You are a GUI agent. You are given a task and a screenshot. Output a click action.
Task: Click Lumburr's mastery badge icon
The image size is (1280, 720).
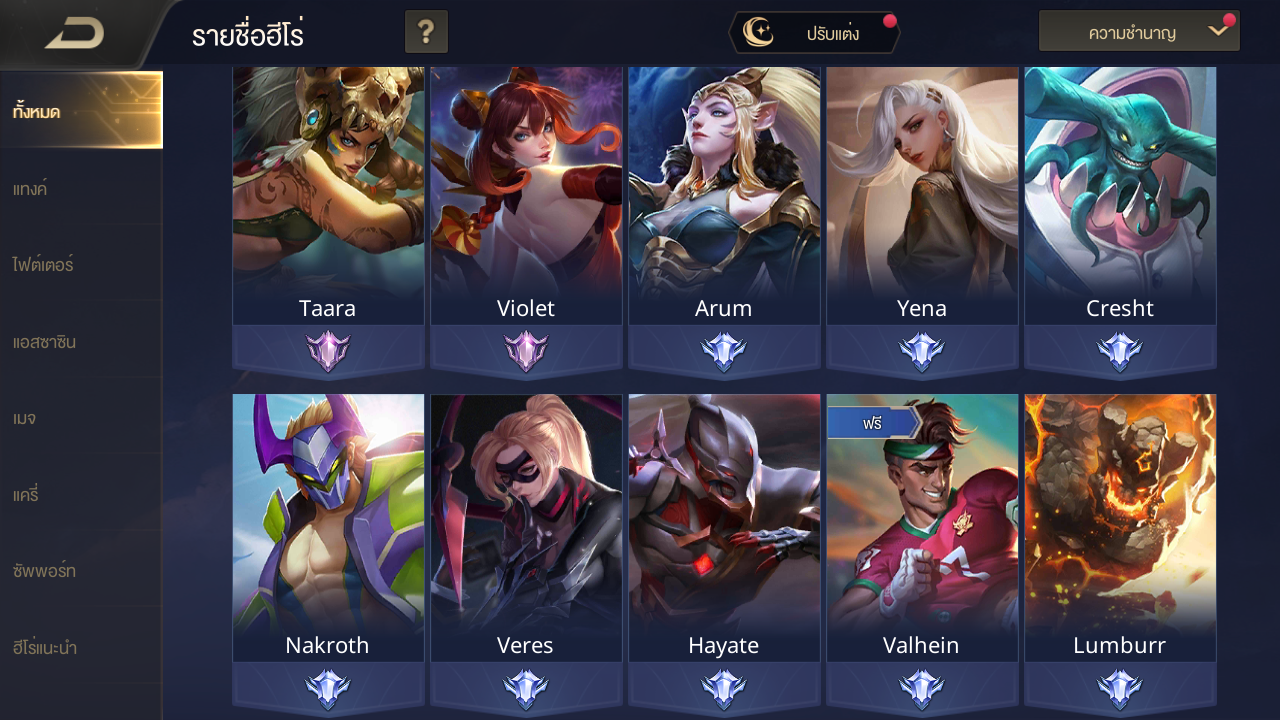1120,688
